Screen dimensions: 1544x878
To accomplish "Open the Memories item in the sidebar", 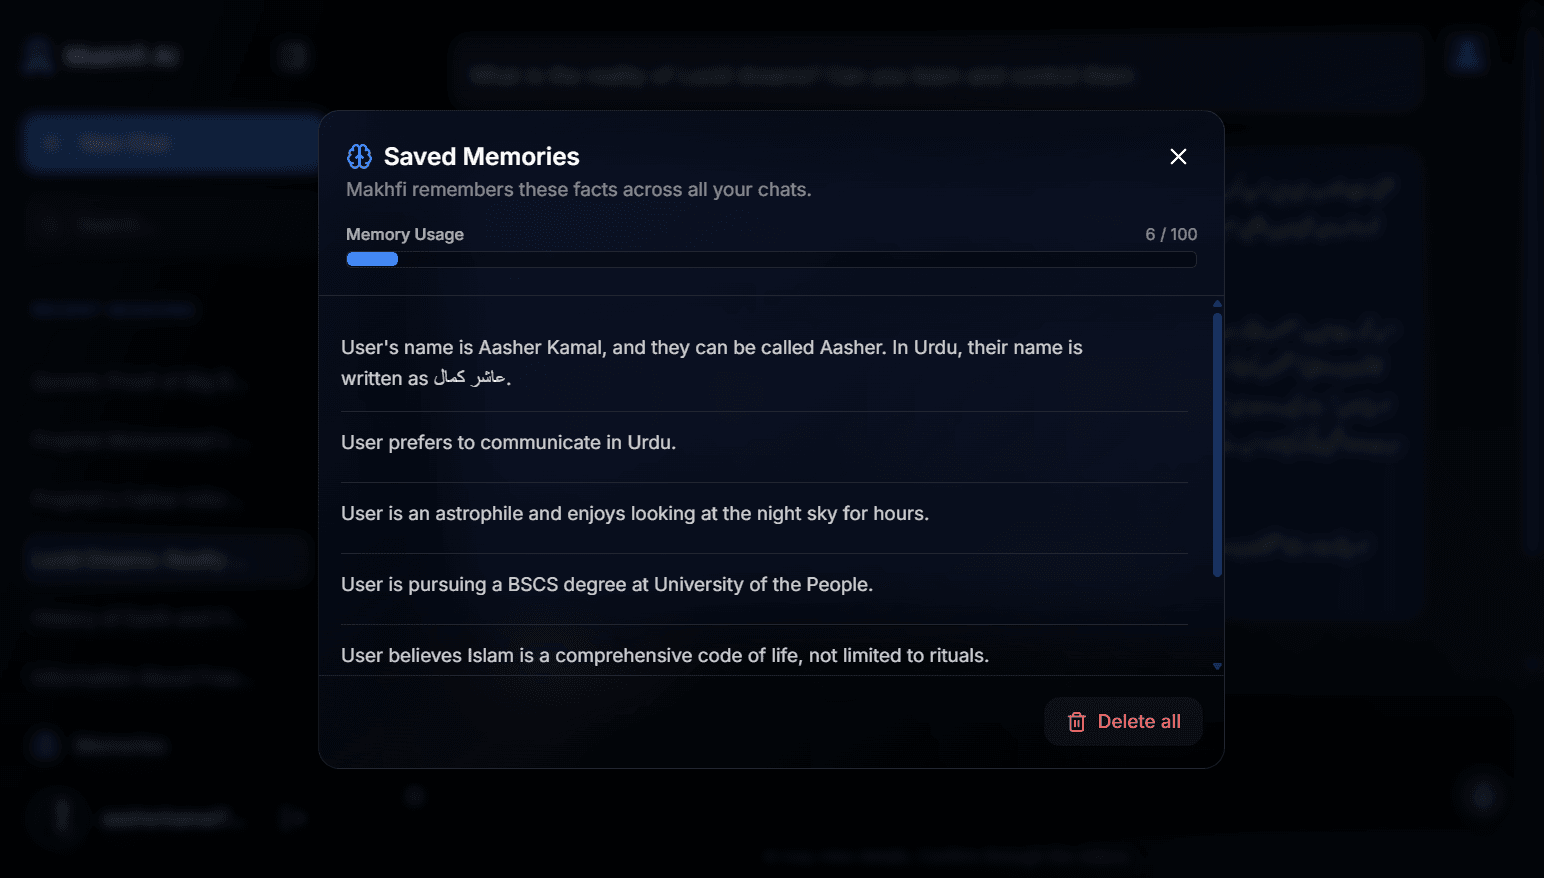I will pyautogui.click(x=120, y=745).
